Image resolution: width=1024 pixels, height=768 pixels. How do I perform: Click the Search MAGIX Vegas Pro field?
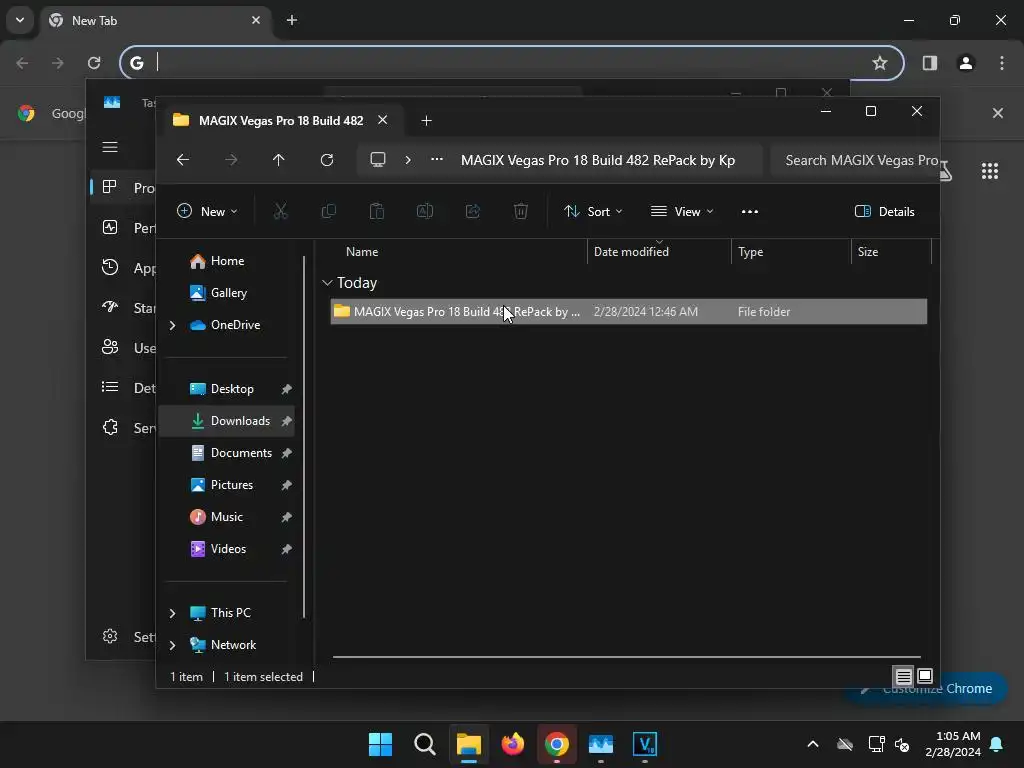(x=854, y=160)
